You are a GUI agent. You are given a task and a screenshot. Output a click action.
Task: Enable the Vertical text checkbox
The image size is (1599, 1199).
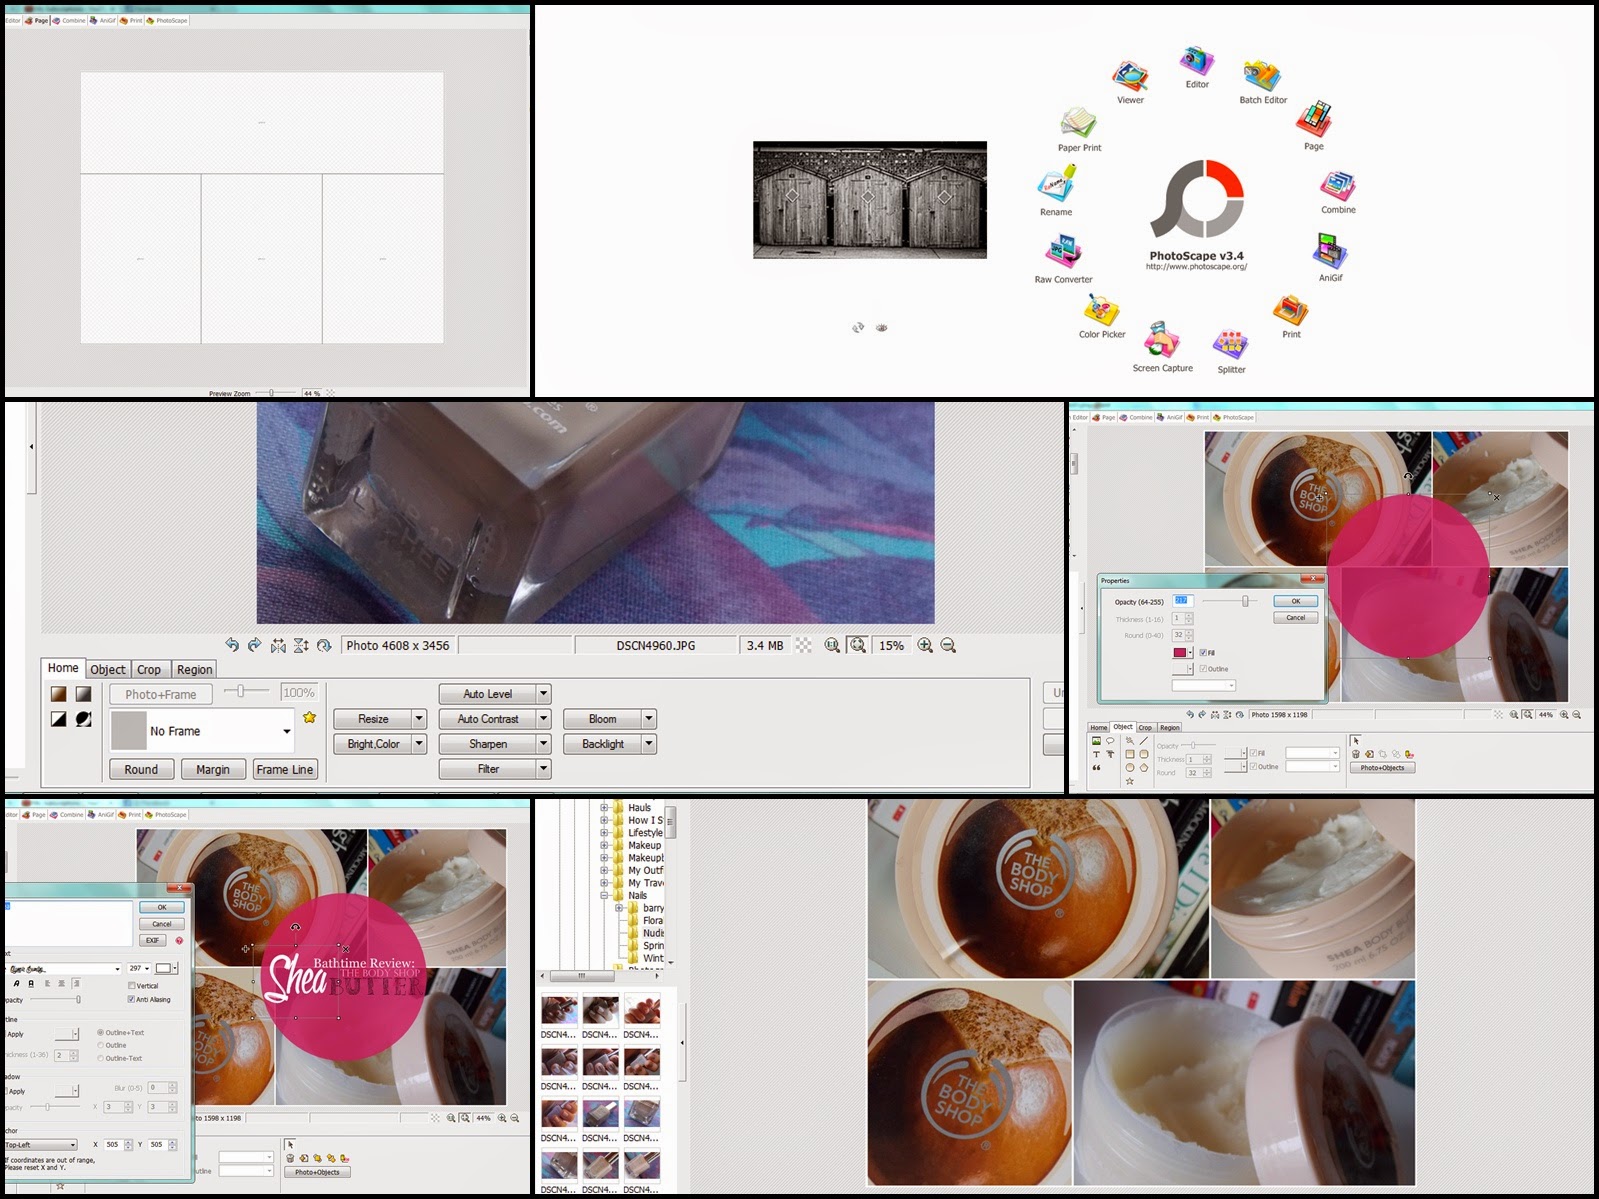click(131, 985)
